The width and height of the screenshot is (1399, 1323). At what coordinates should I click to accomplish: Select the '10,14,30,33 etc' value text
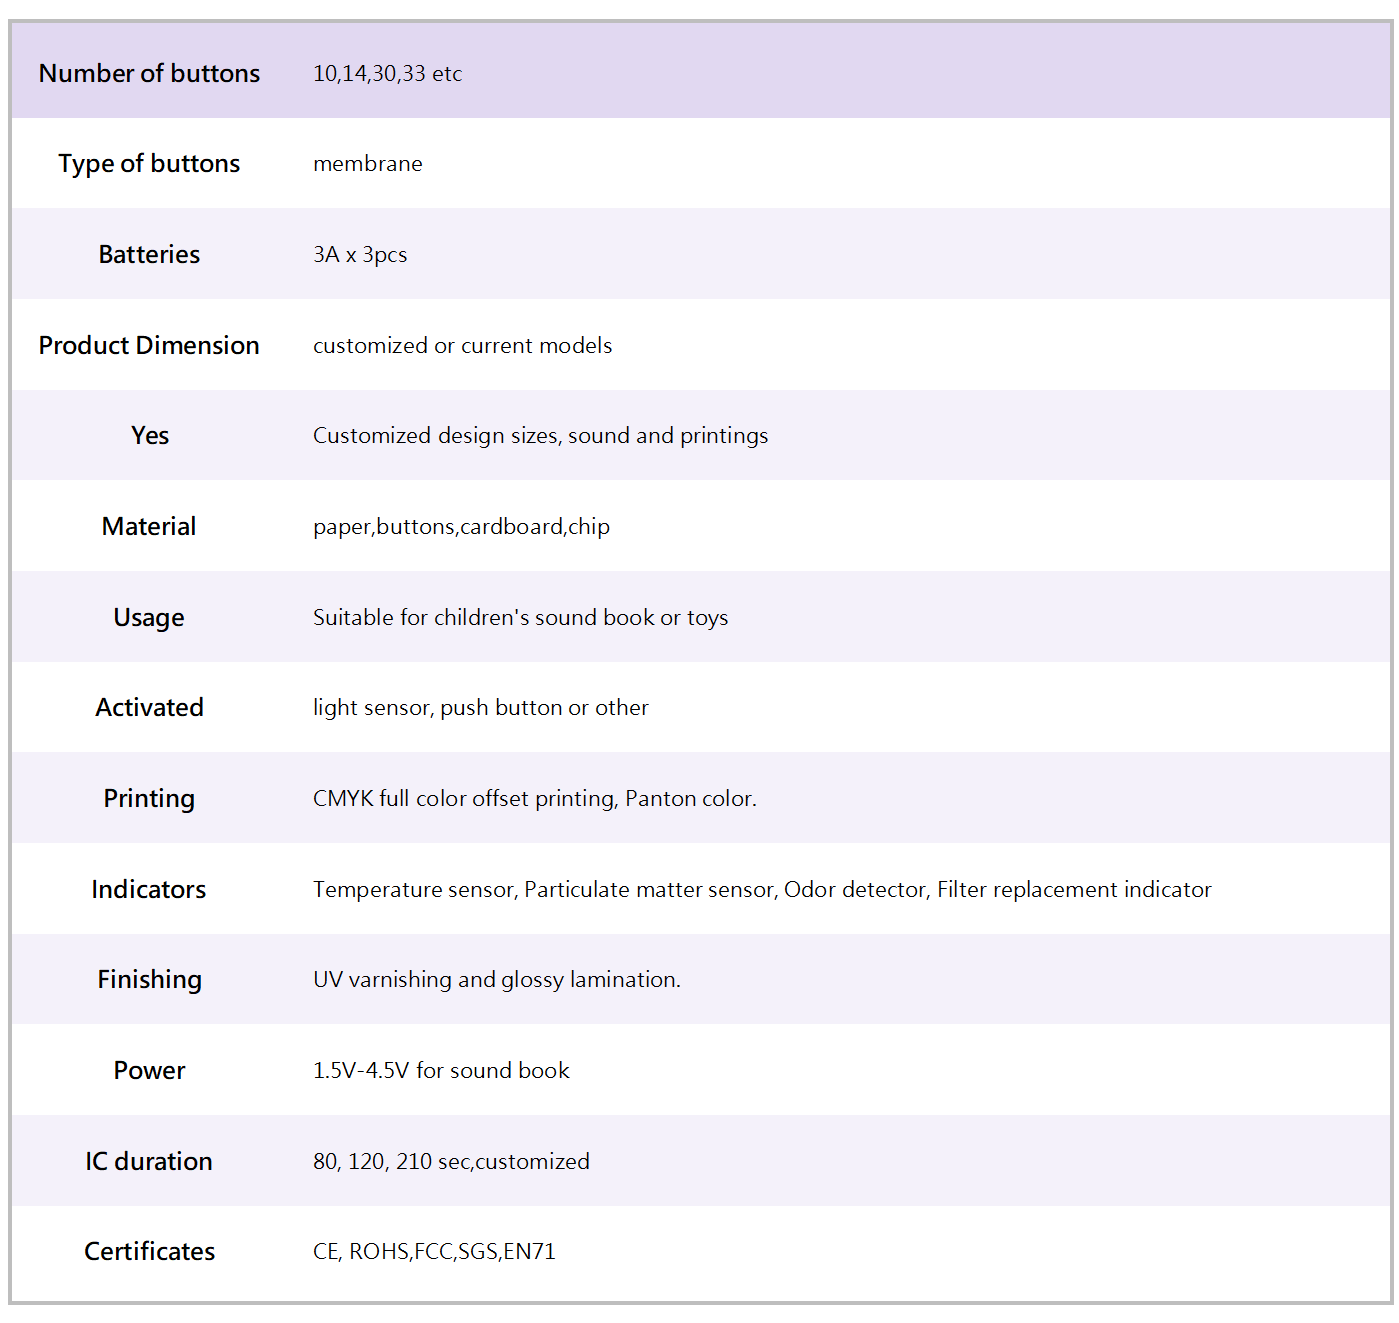387,73
